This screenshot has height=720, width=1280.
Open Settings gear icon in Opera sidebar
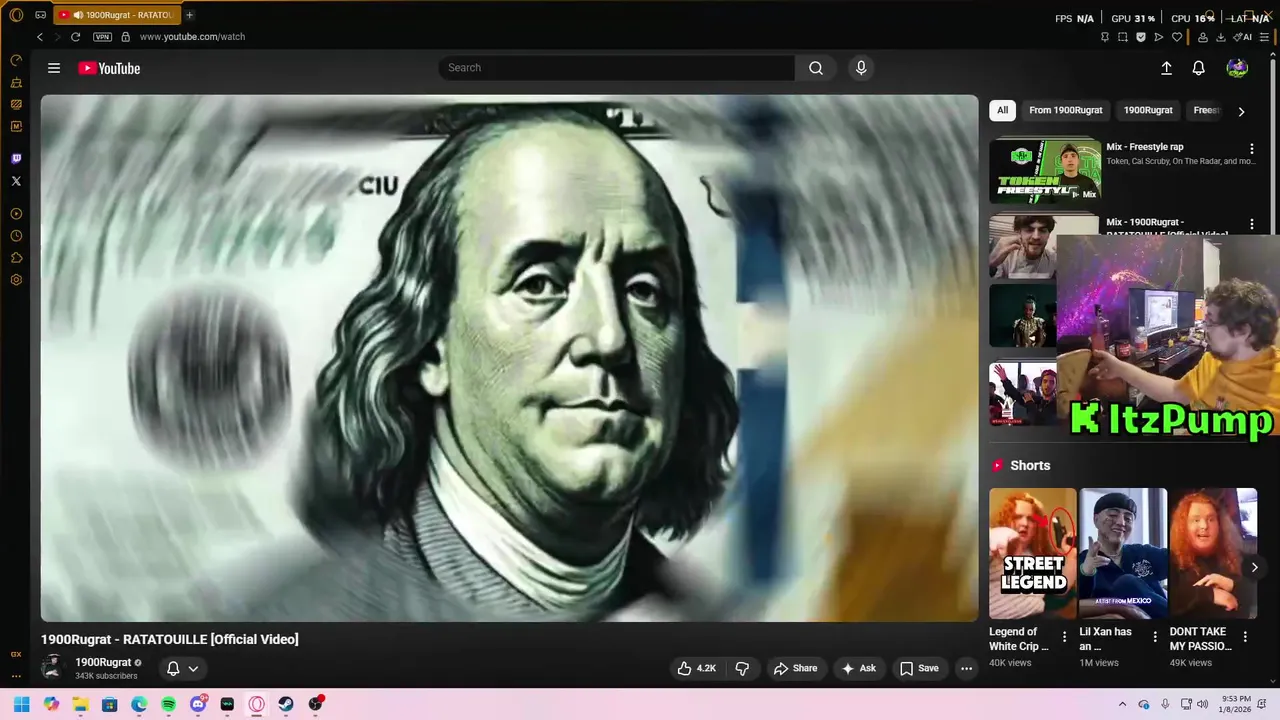pyautogui.click(x=16, y=280)
